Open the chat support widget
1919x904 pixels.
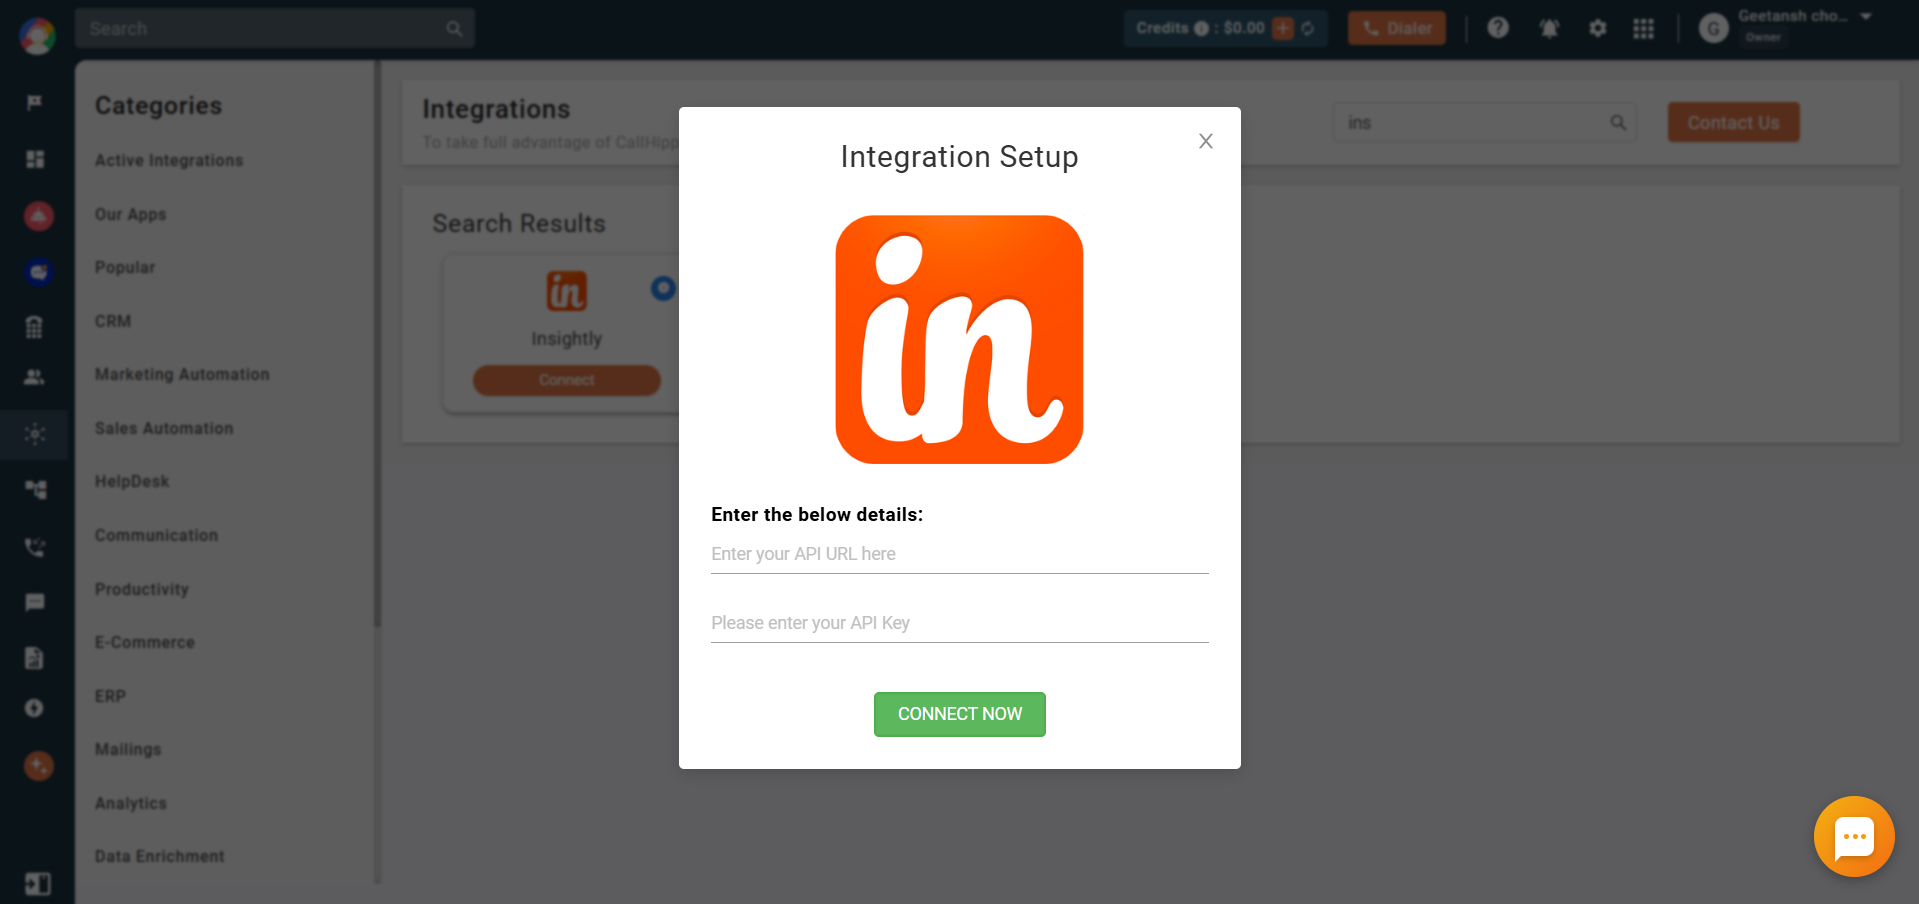coord(1854,836)
